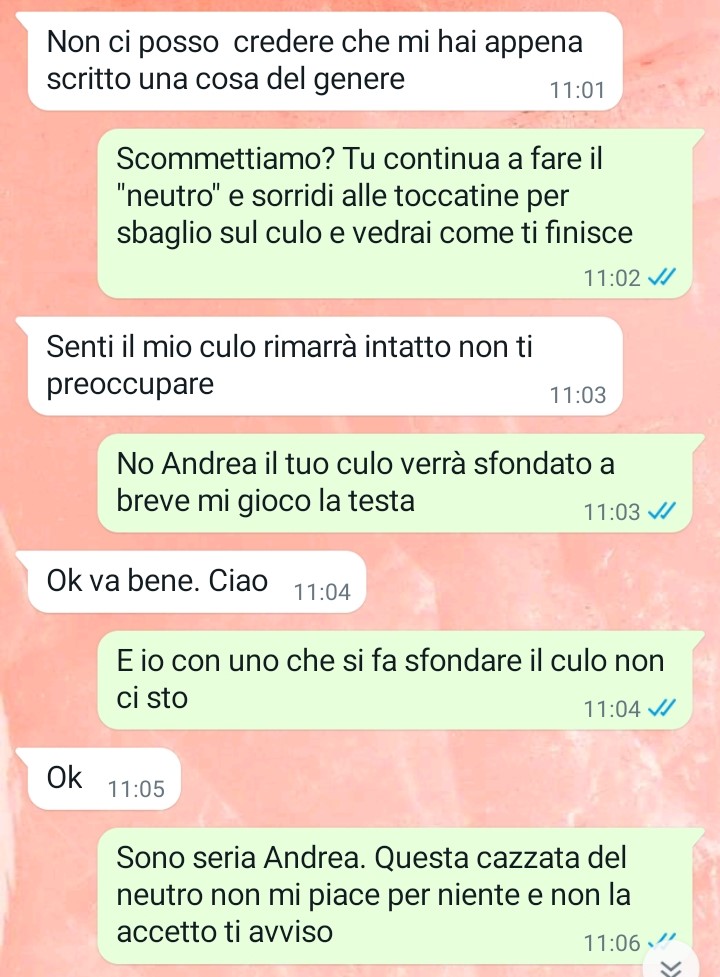
Task: Tap the read ticks on the 11:03 green message
Action: (x=661, y=512)
